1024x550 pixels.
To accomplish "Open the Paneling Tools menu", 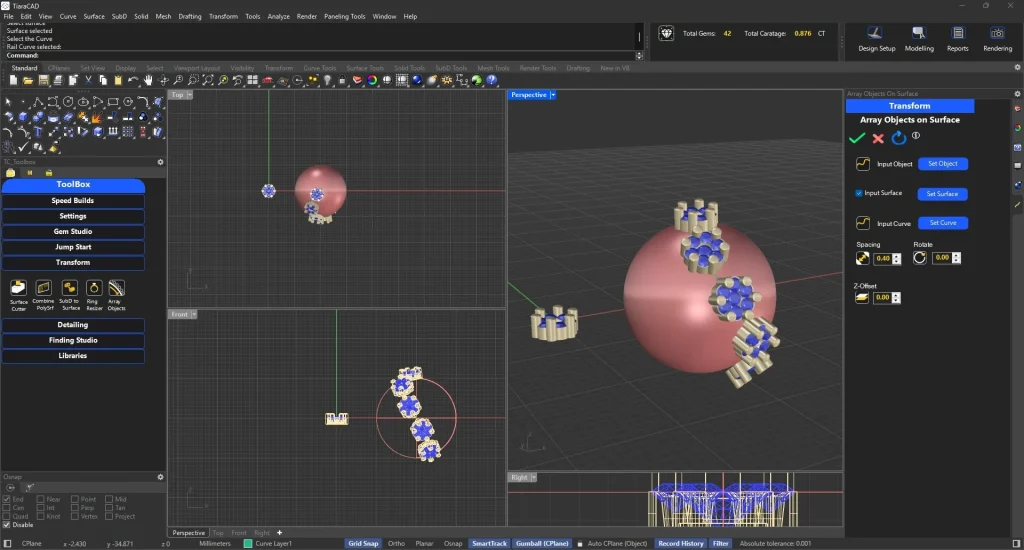I will click(x=345, y=17).
